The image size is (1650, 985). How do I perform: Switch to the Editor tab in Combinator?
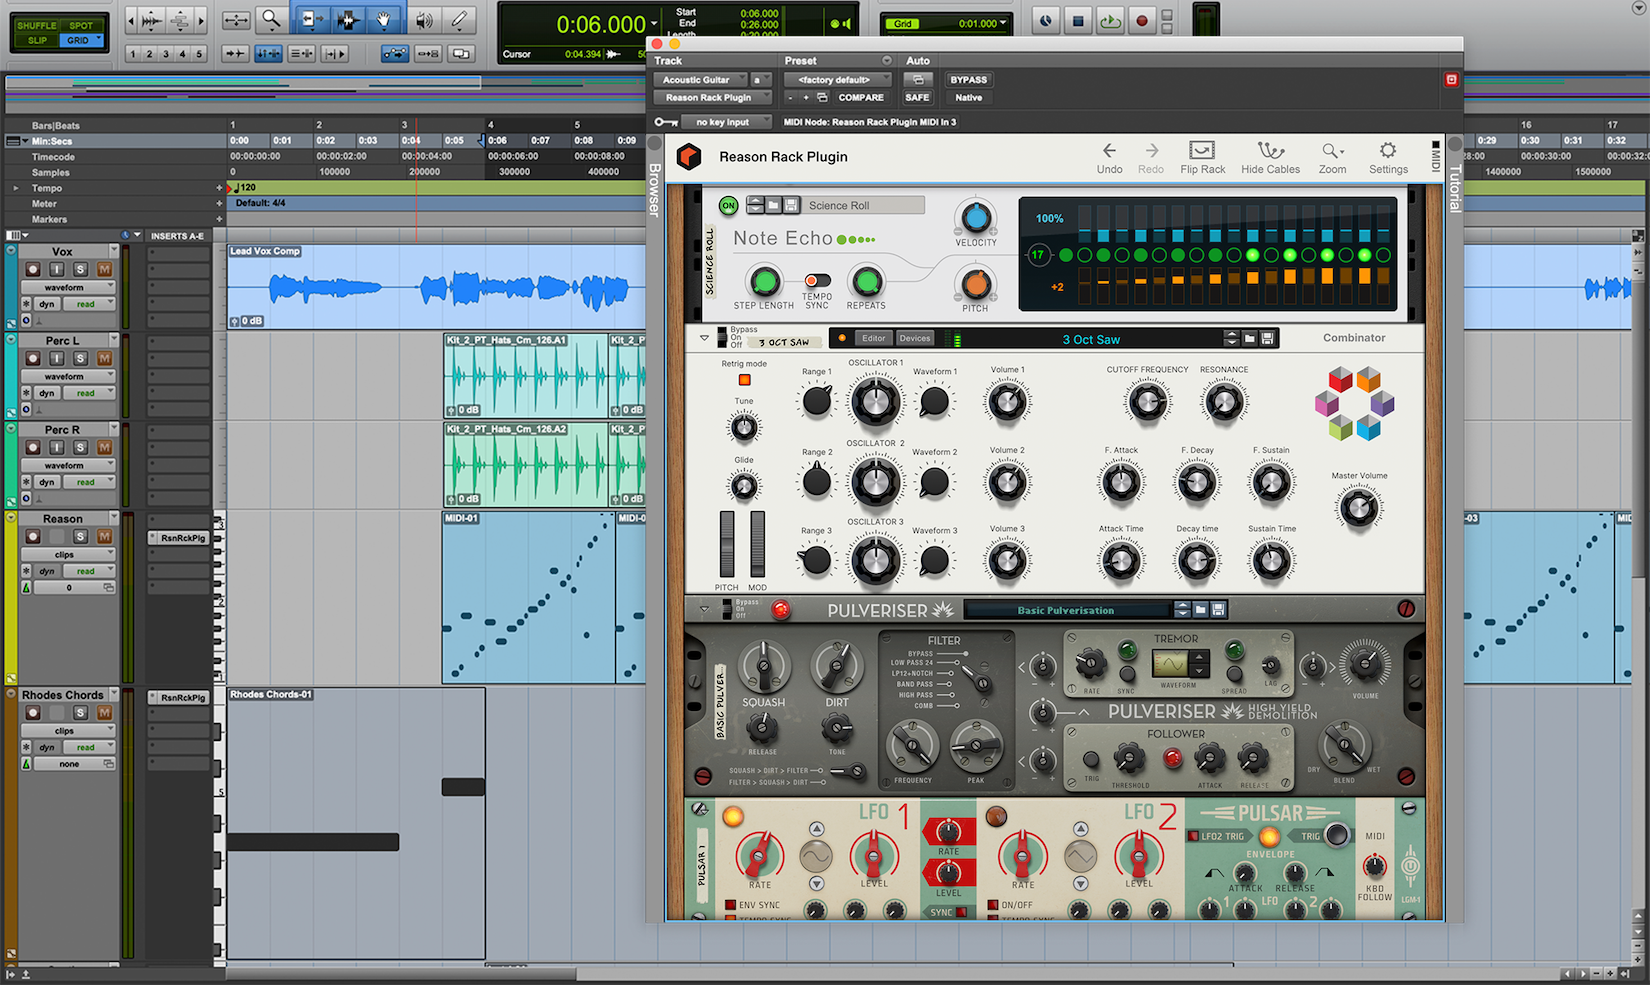(873, 338)
